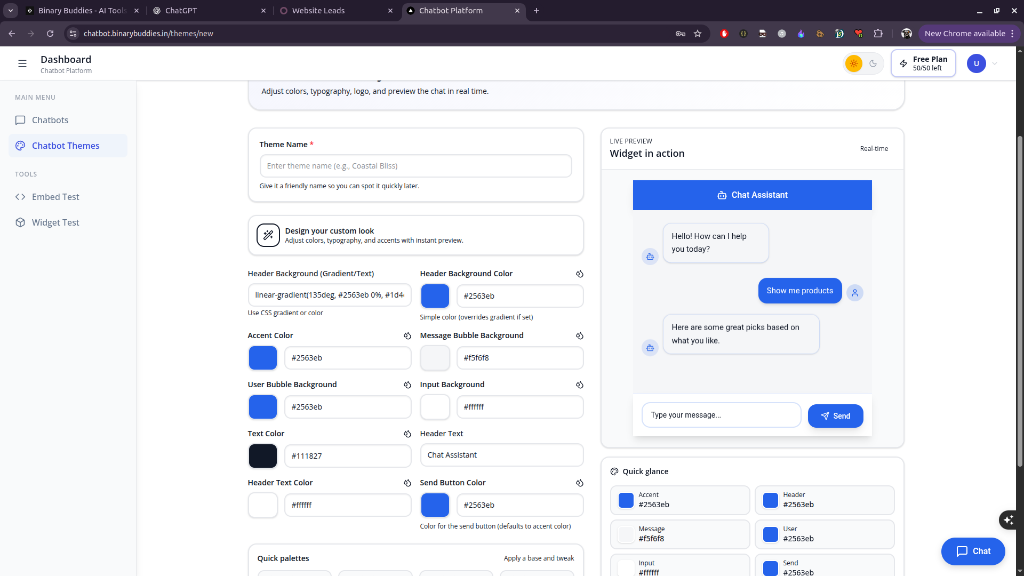Open the Chrome extensions puzzle icon

tap(878, 33)
